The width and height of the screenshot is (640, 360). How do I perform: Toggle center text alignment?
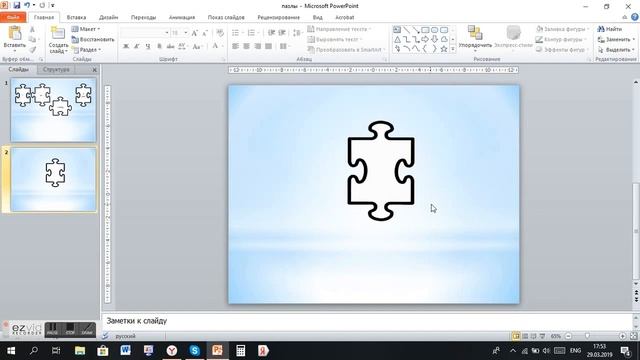tap(247, 46)
